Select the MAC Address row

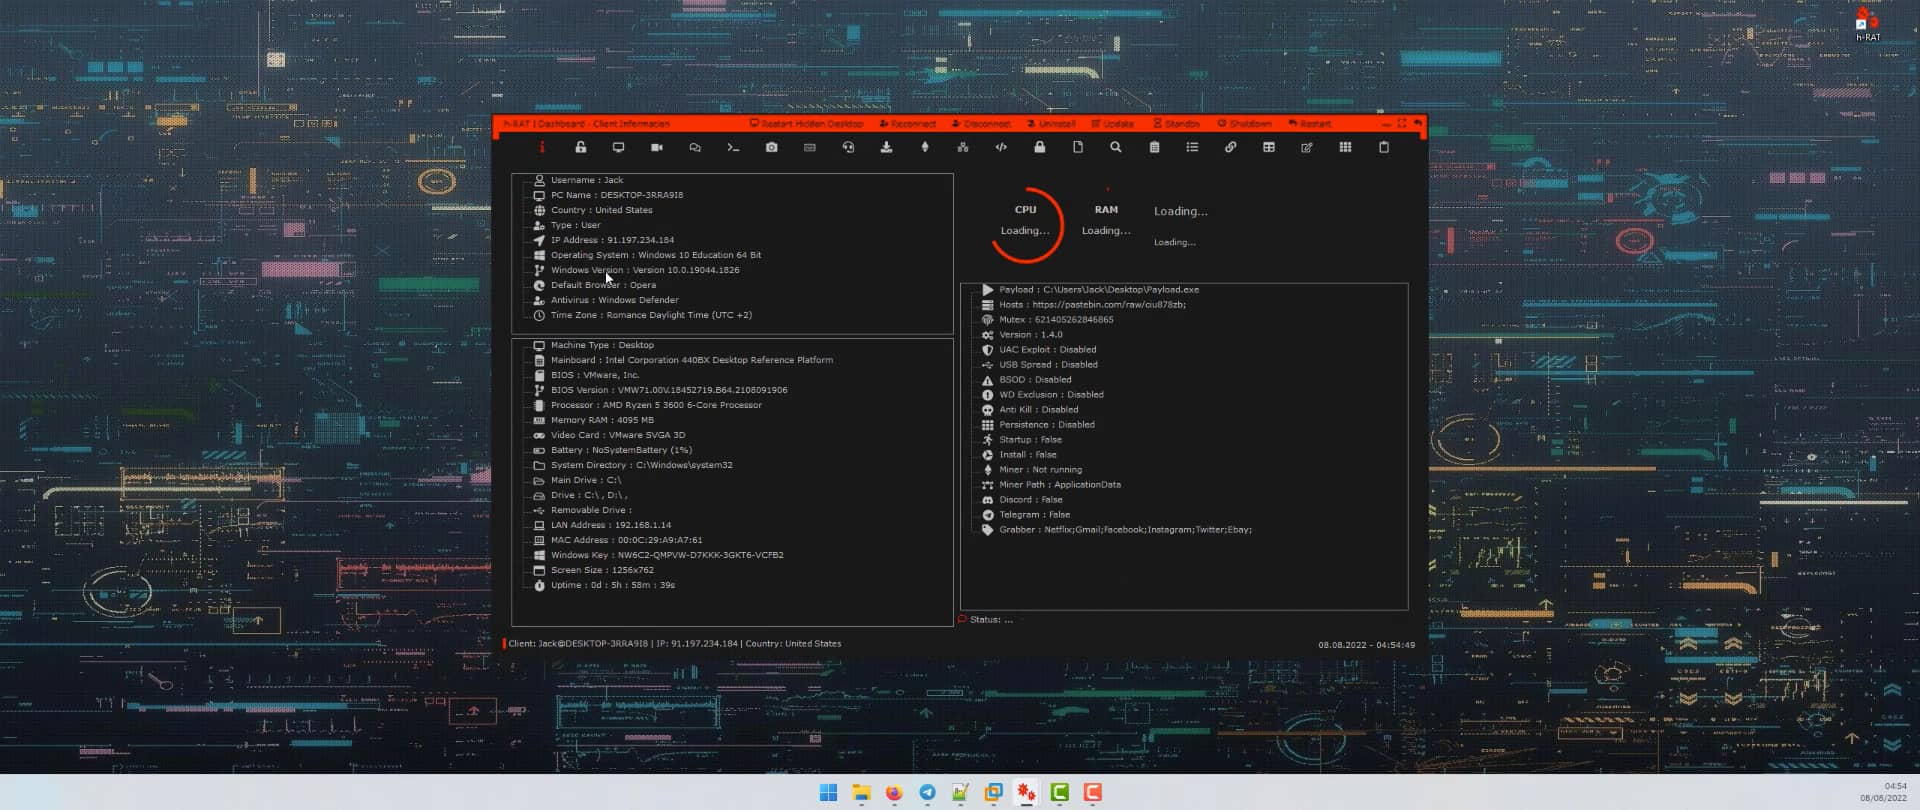(x=618, y=540)
